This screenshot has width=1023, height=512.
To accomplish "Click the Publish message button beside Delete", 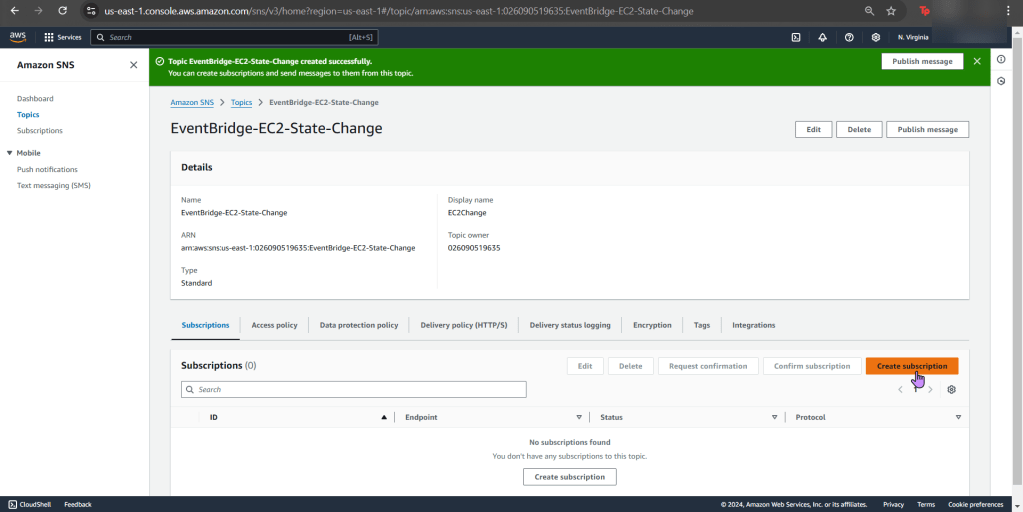I will pos(927,129).
